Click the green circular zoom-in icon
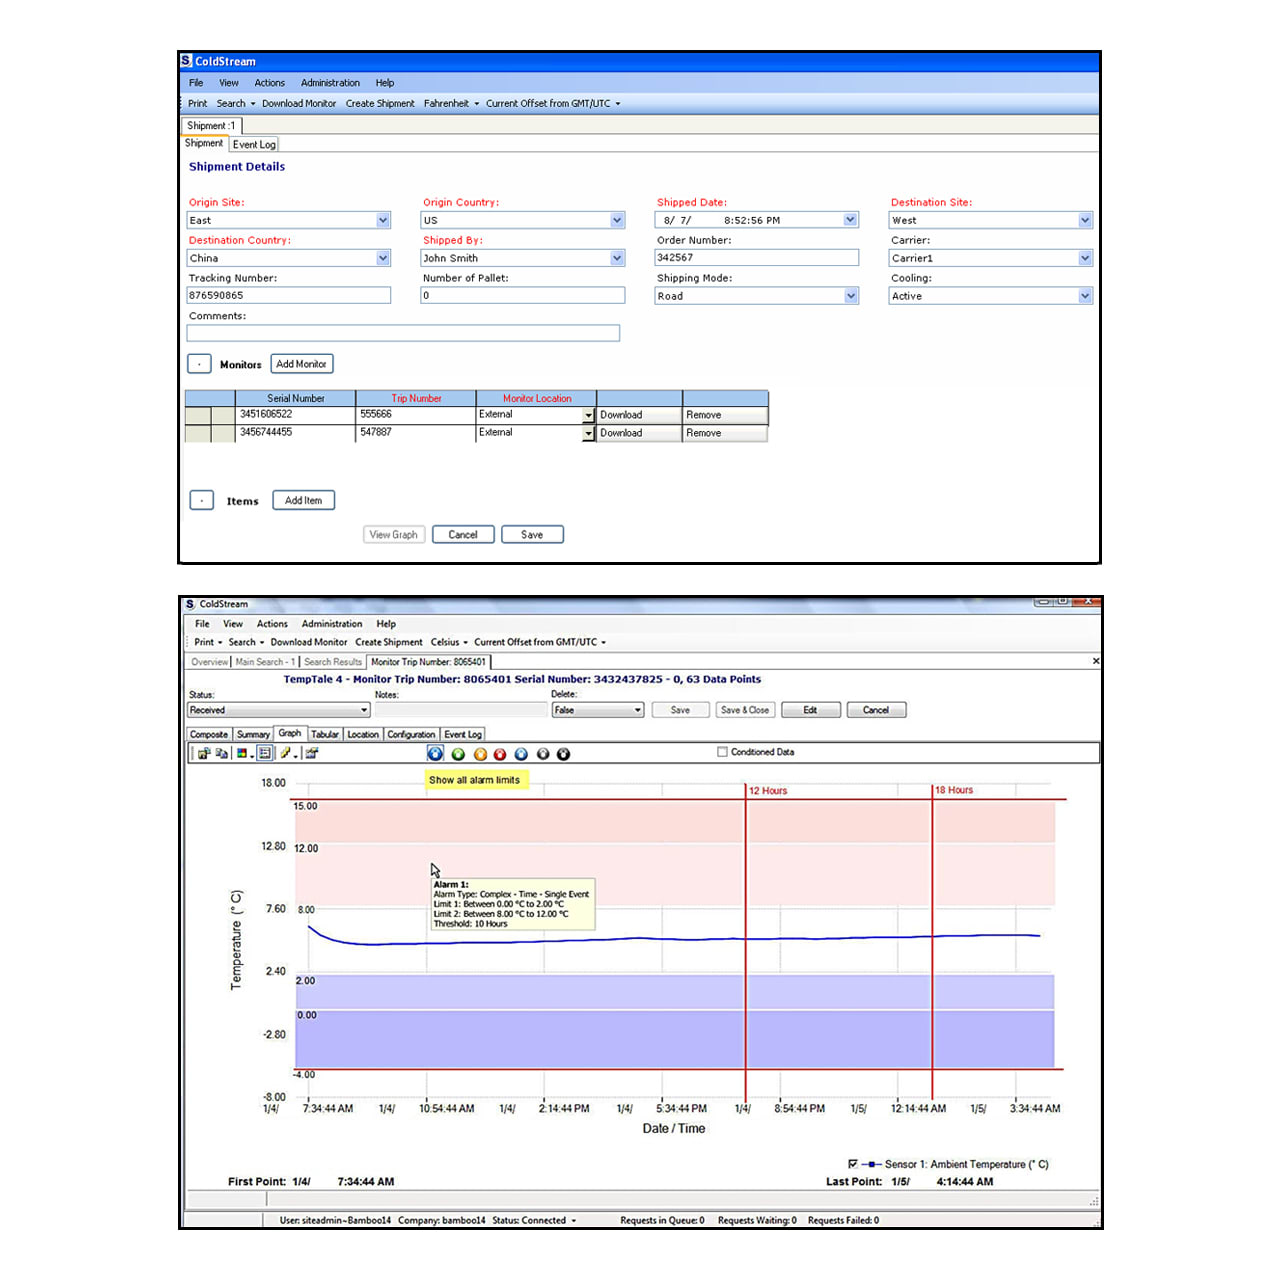1280x1280 pixels. [458, 754]
